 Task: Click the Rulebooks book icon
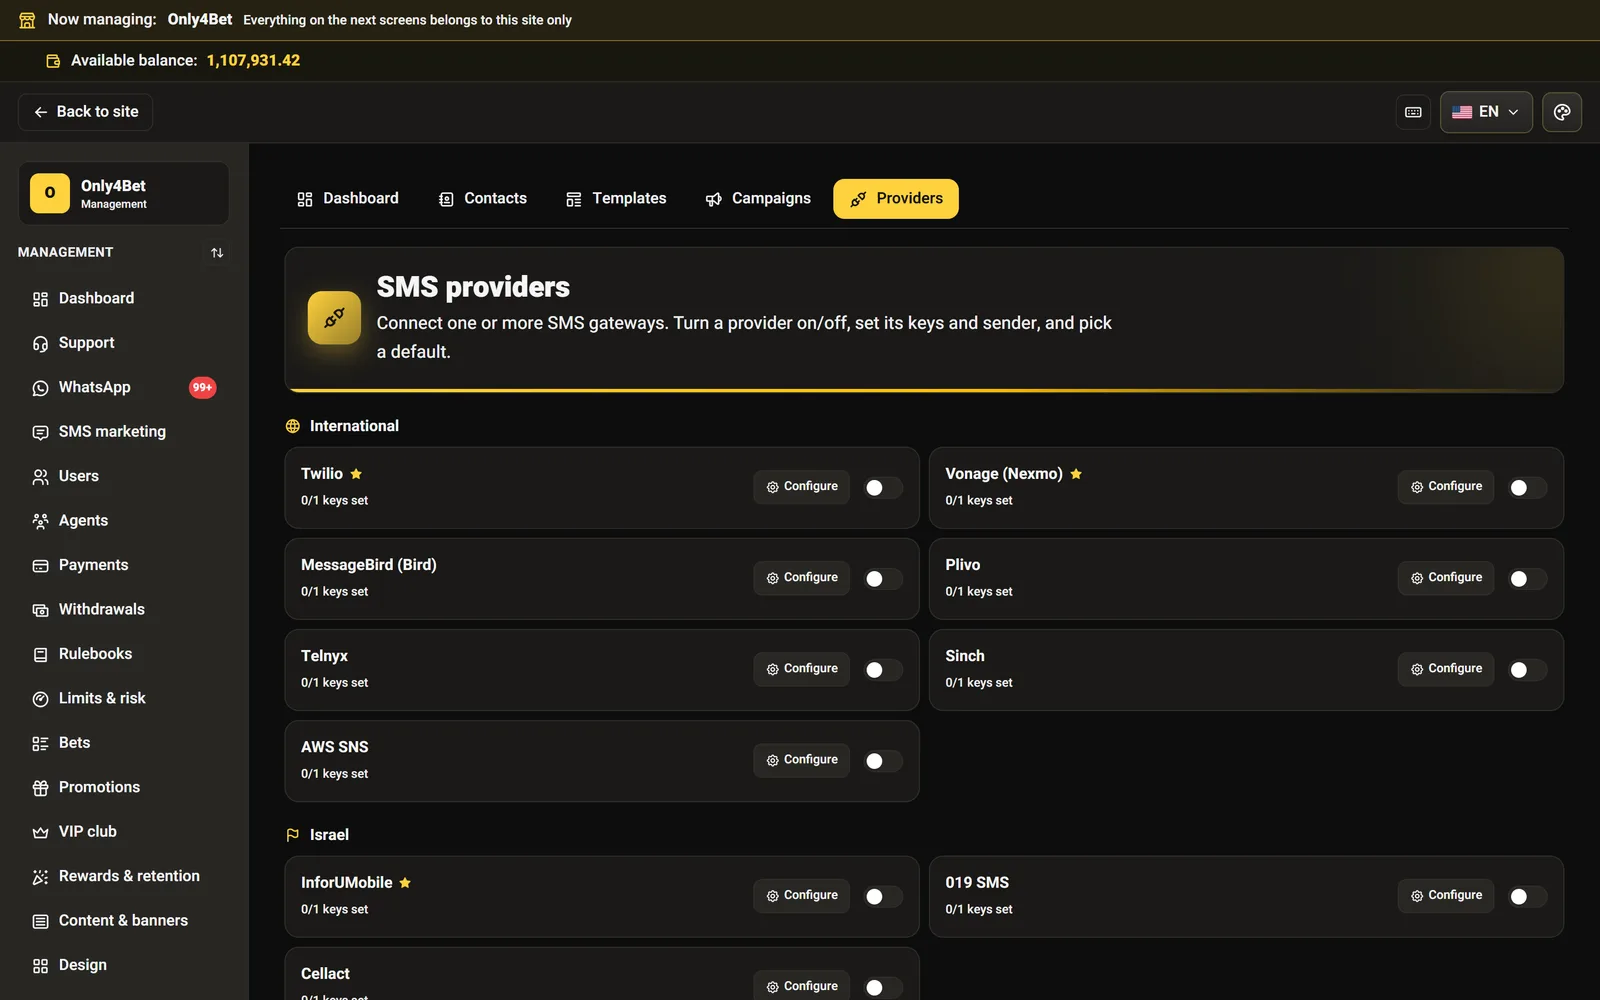point(40,655)
